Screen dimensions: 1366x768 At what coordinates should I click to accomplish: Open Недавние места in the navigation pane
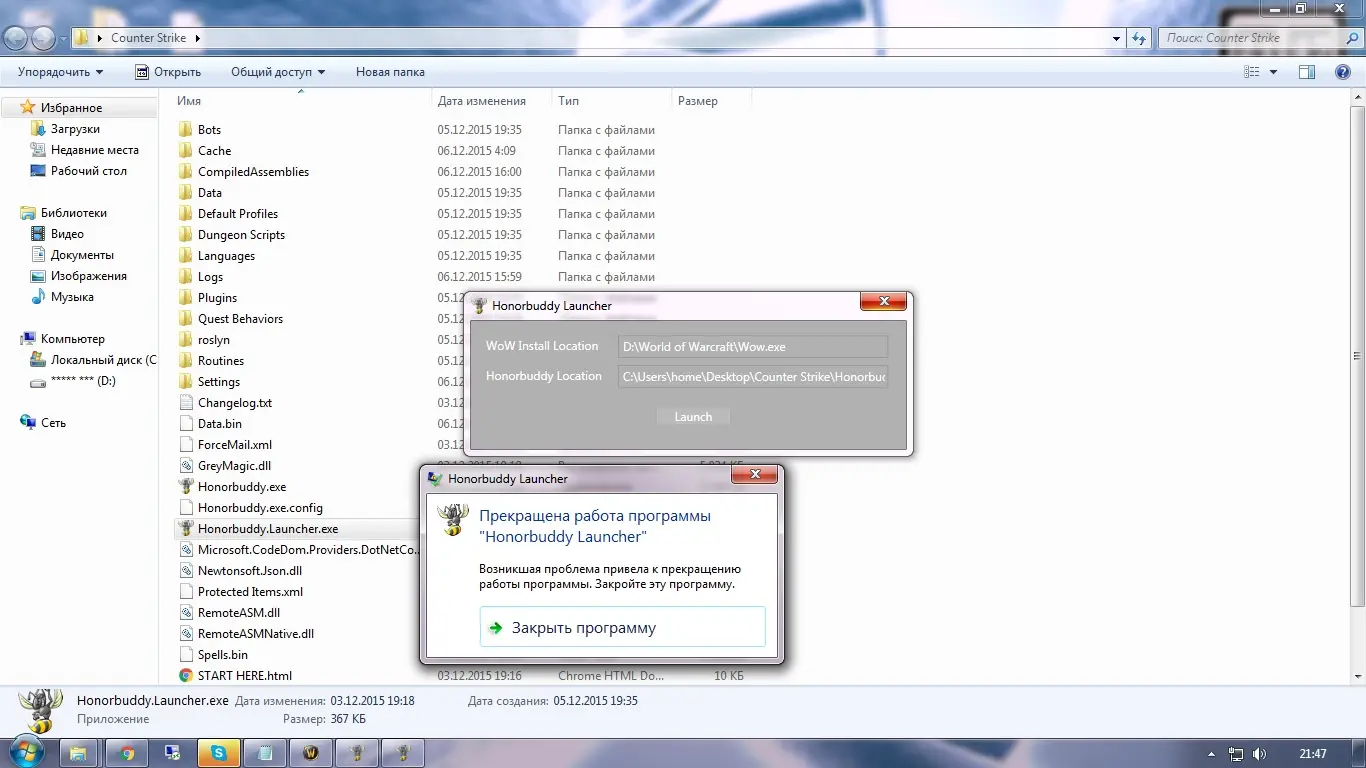click(x=94, y=150)
